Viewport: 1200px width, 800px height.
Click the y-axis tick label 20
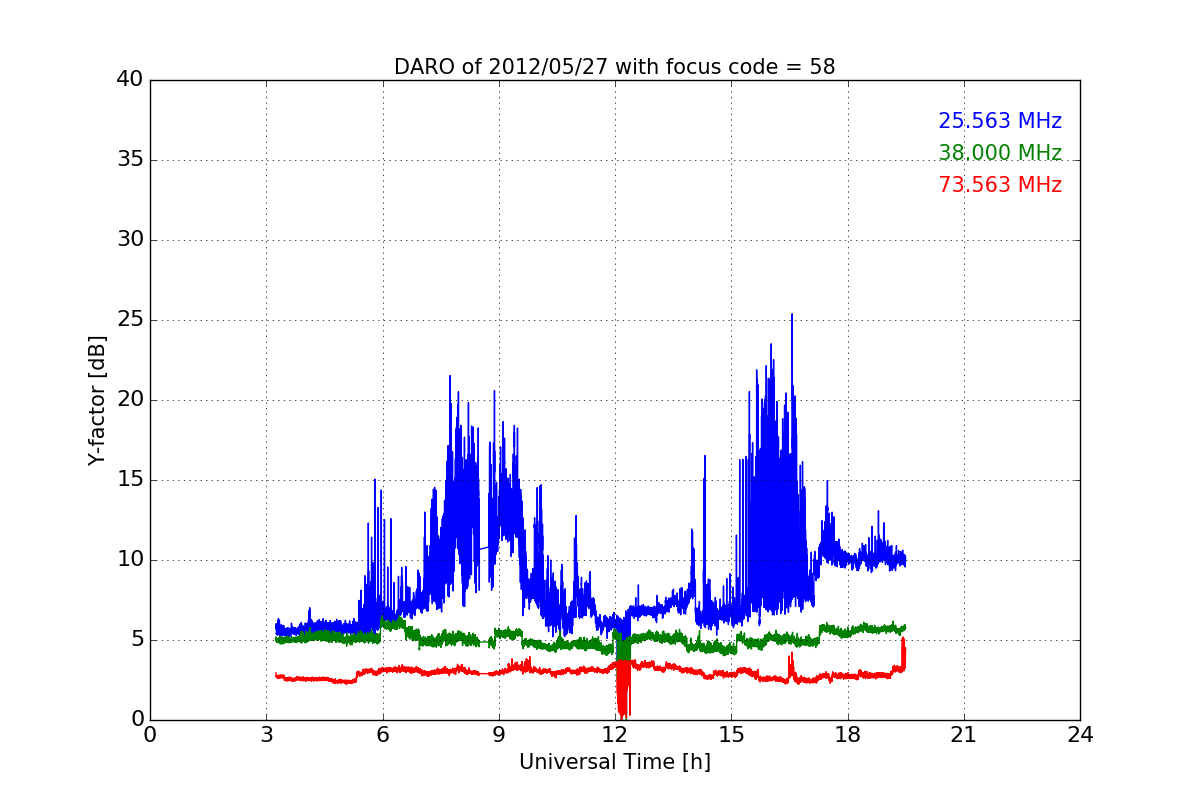(x=130, y=400)
